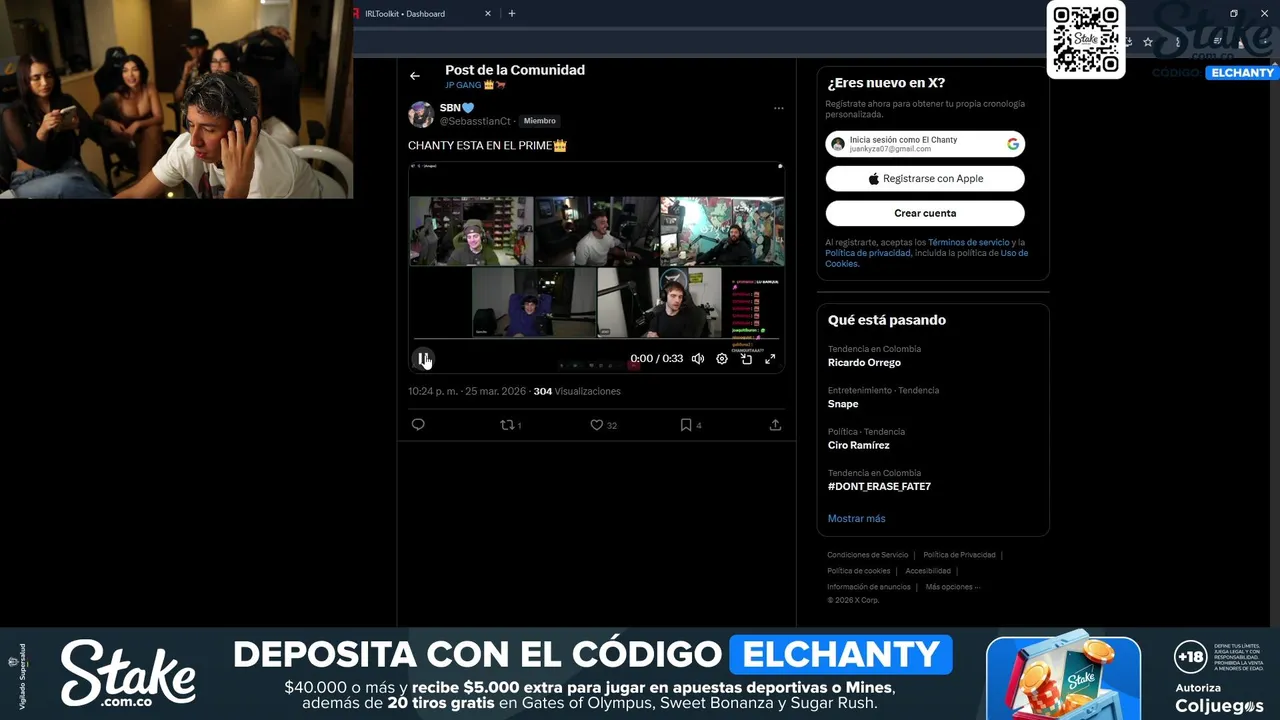
Task: Open Política de Privacidad footer link
Action: (959, 555)
